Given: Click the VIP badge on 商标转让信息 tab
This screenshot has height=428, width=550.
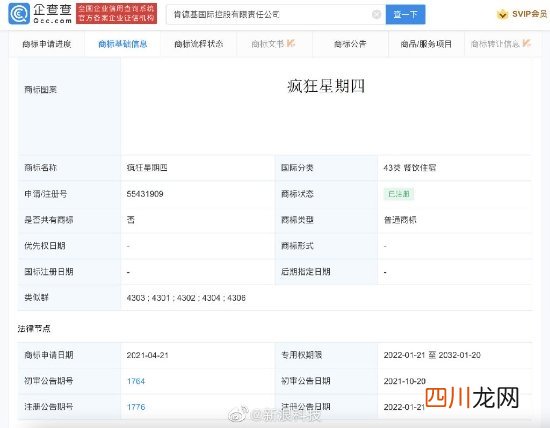Looking at the screenshot, I should coord(526,44).
